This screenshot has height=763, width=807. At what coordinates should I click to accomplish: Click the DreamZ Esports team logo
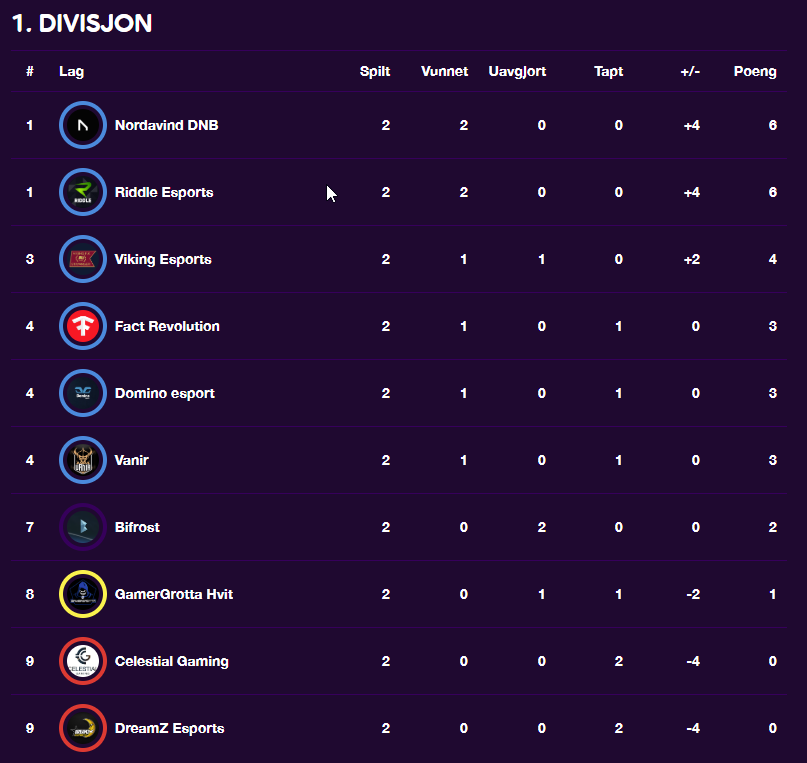point(83,728)
